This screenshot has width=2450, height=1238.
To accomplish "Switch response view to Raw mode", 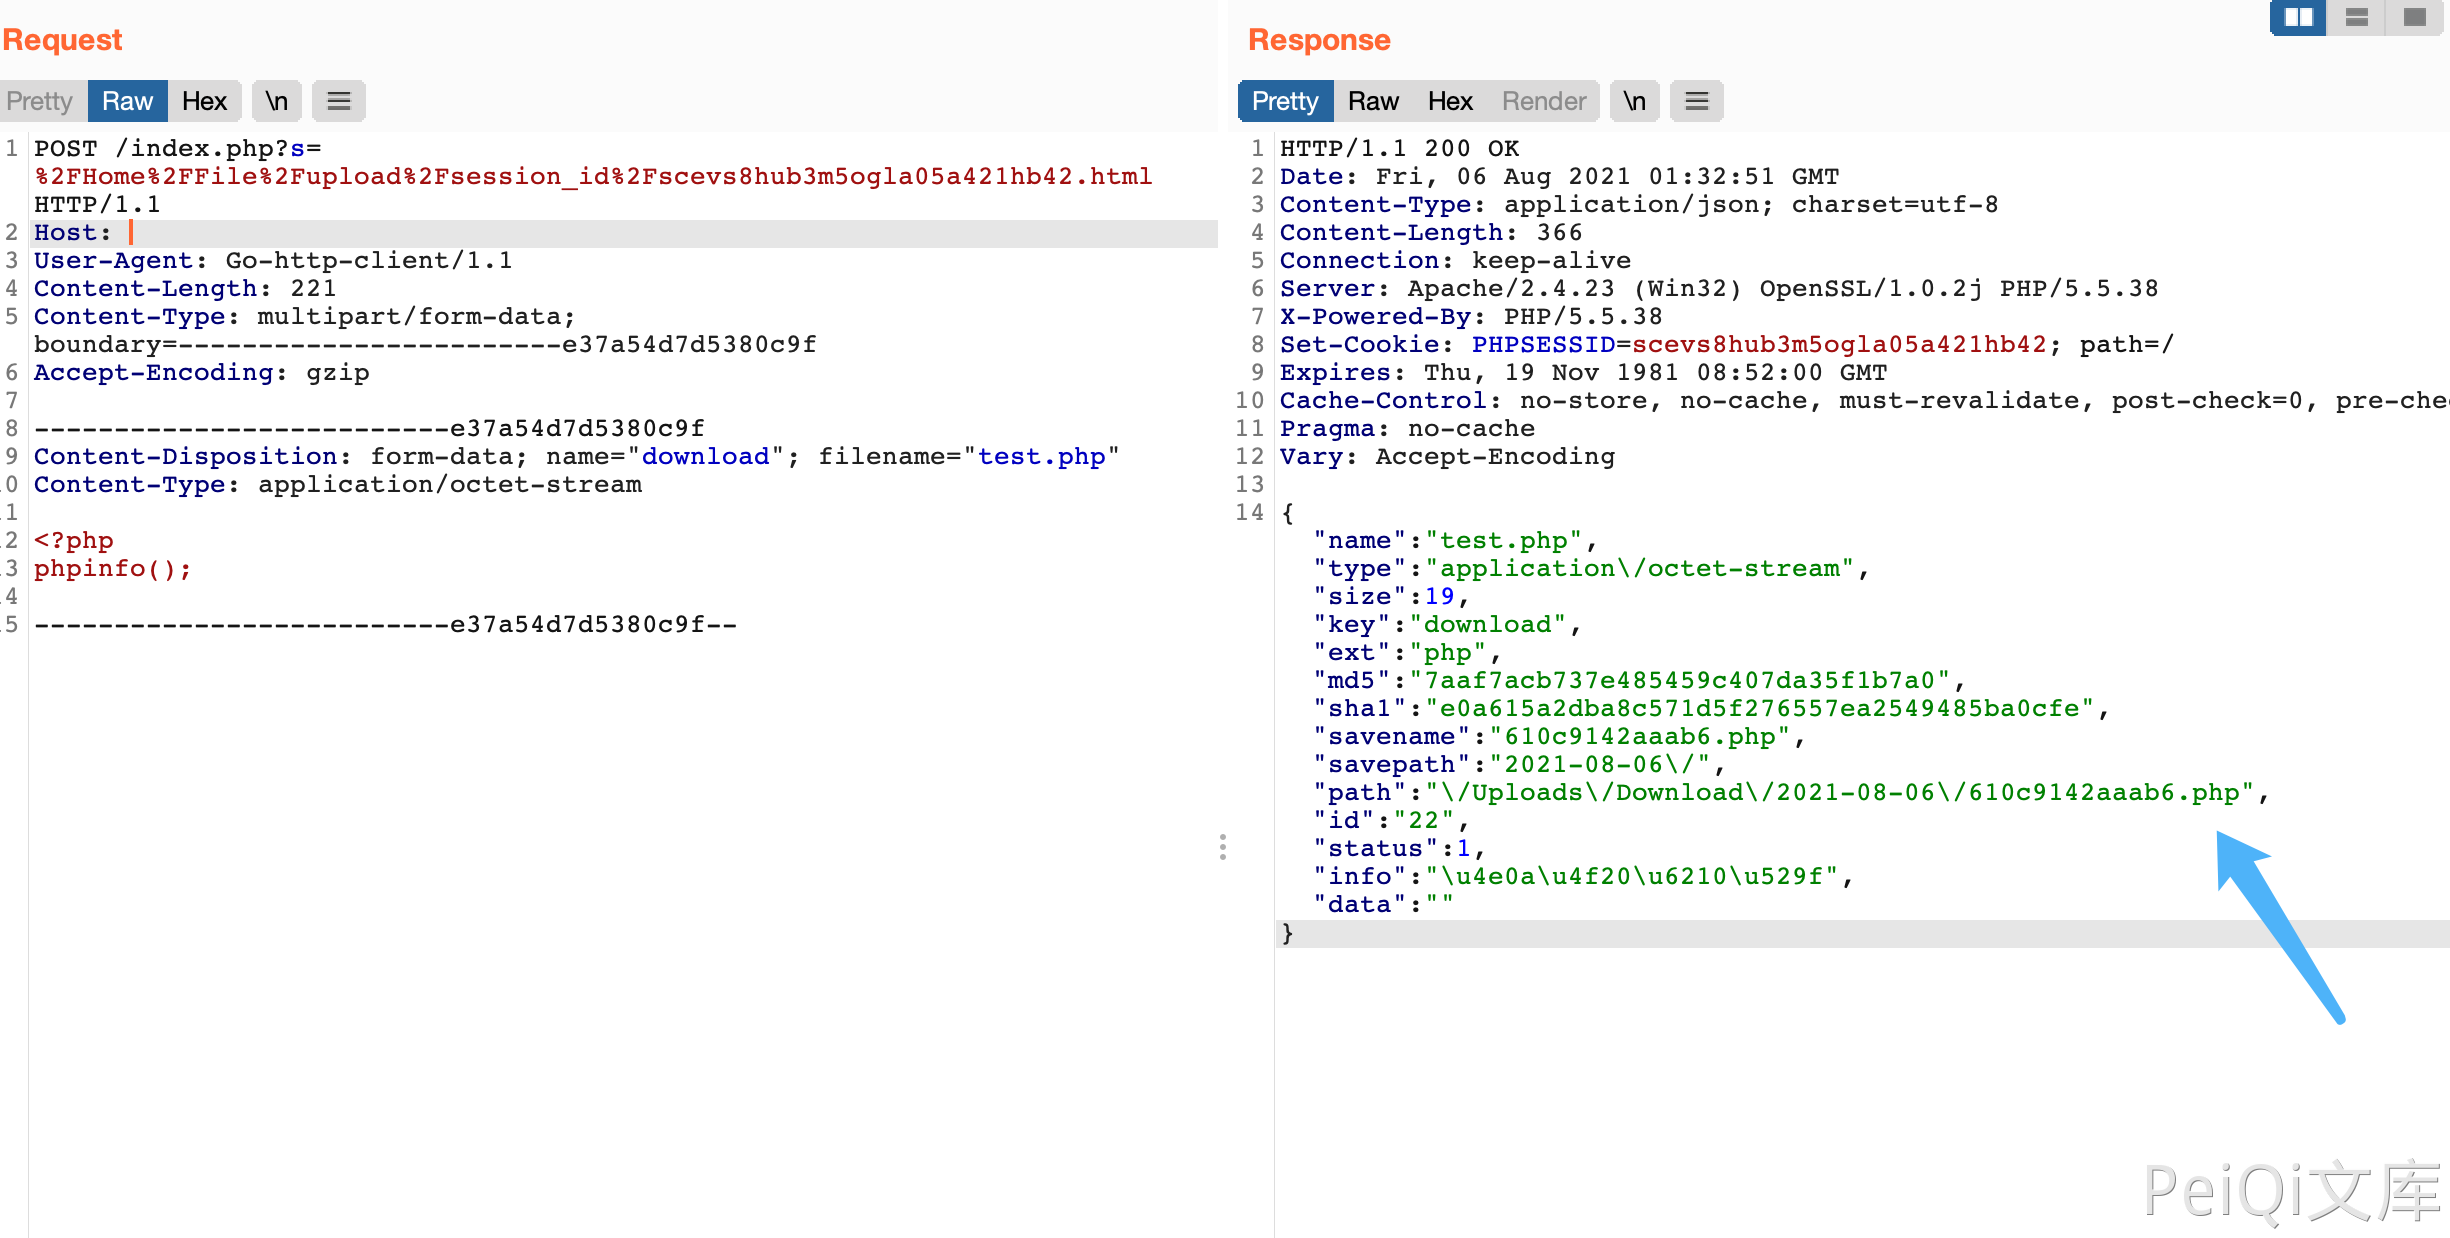I will (1372, 100).
